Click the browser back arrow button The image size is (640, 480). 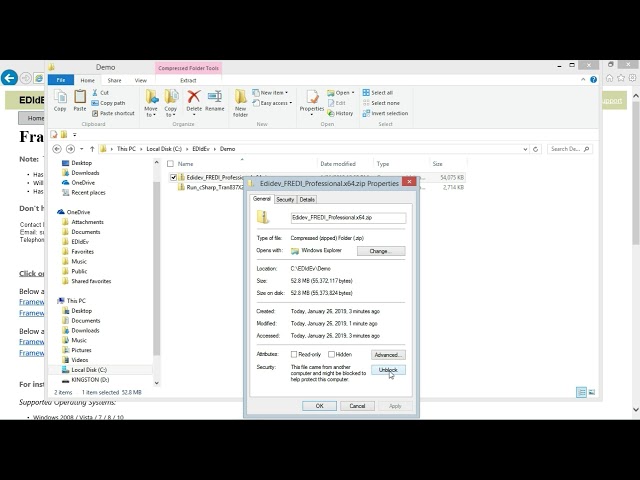point(9,78)
